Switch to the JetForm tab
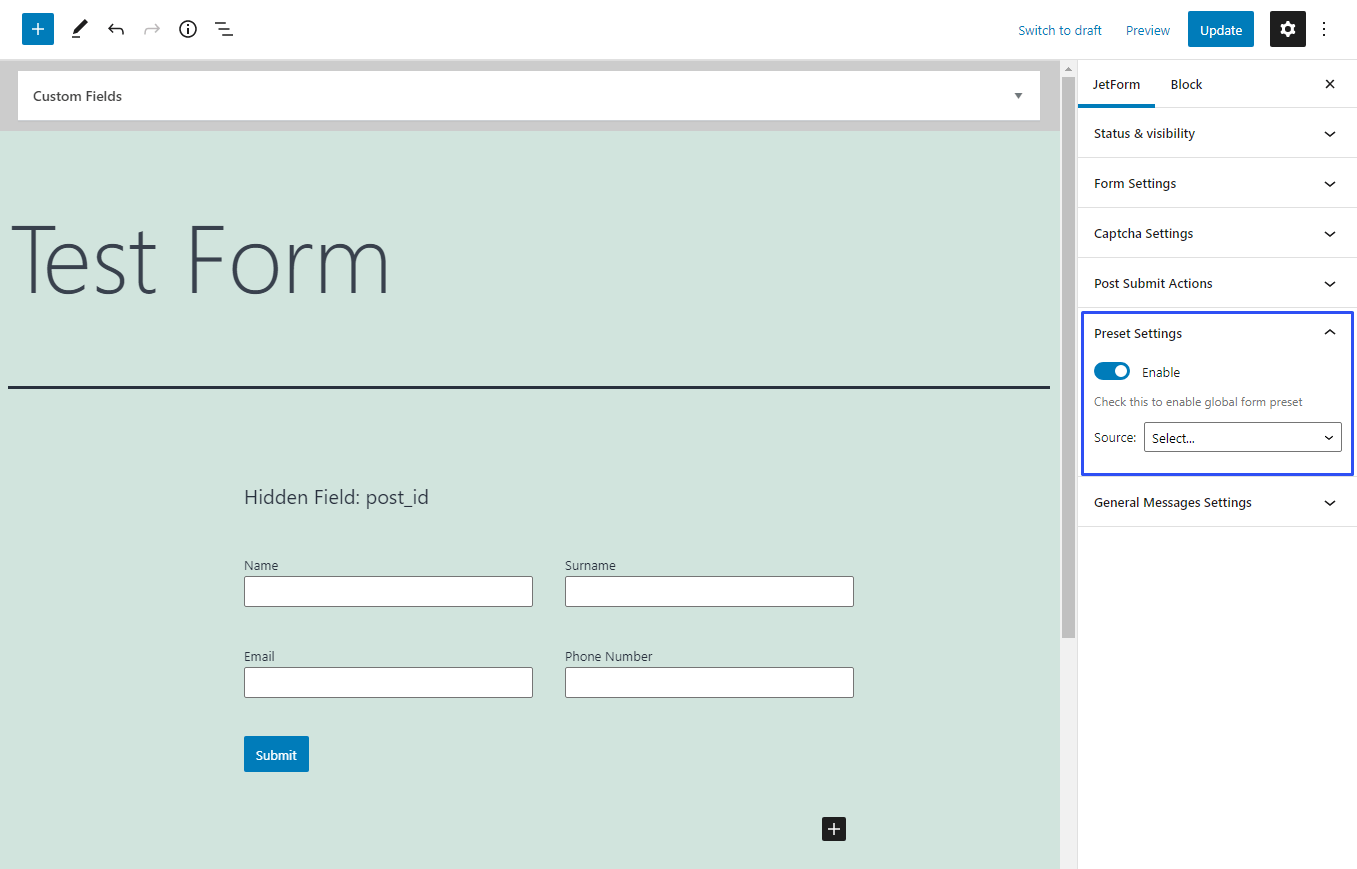1357x869 pixels. (x=1116, y=84)
